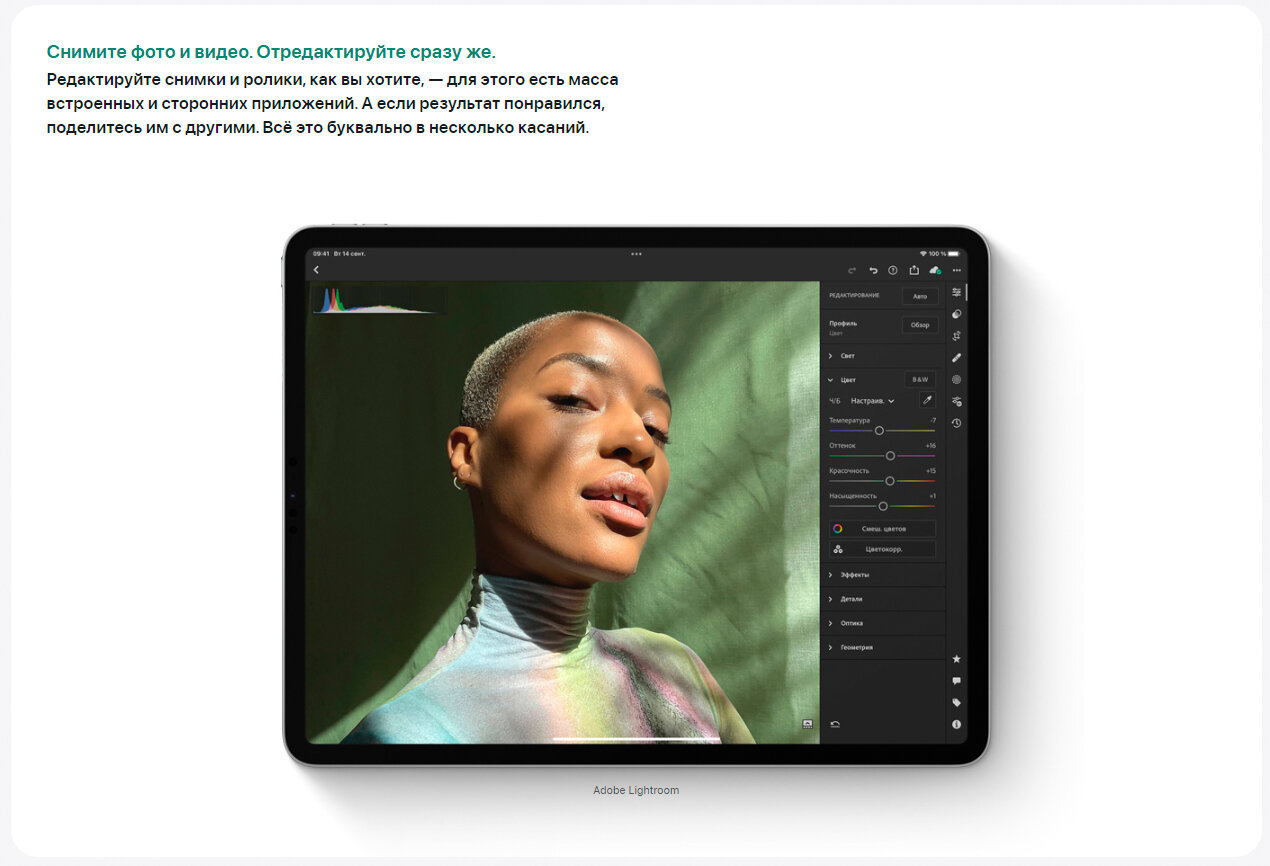Toggle the Авто auto-edit button
Screen dimensions: 1270x866
(919, 296)
